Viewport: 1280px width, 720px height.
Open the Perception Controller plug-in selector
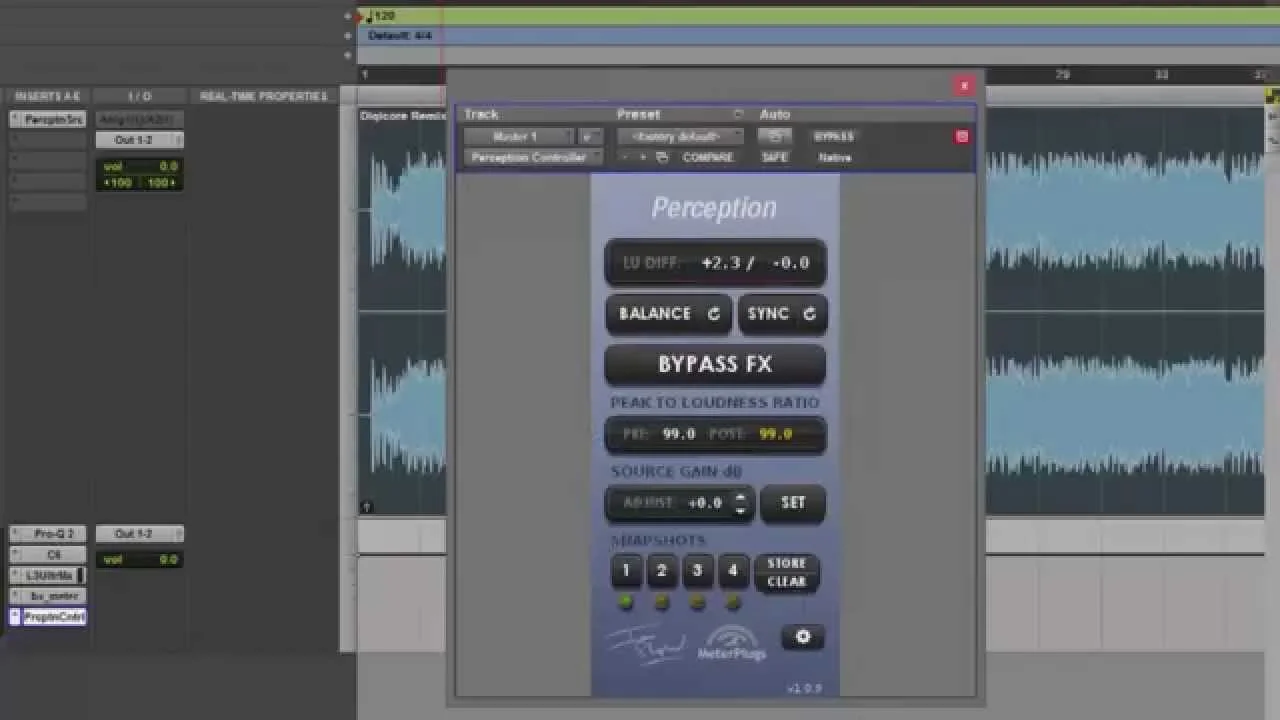[x=534, y=157]
